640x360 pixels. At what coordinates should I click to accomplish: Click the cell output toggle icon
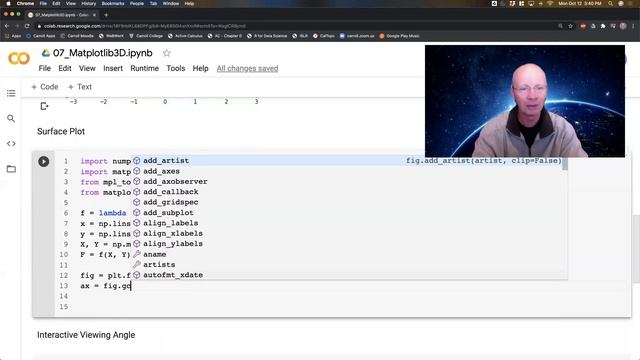[44, 107]
